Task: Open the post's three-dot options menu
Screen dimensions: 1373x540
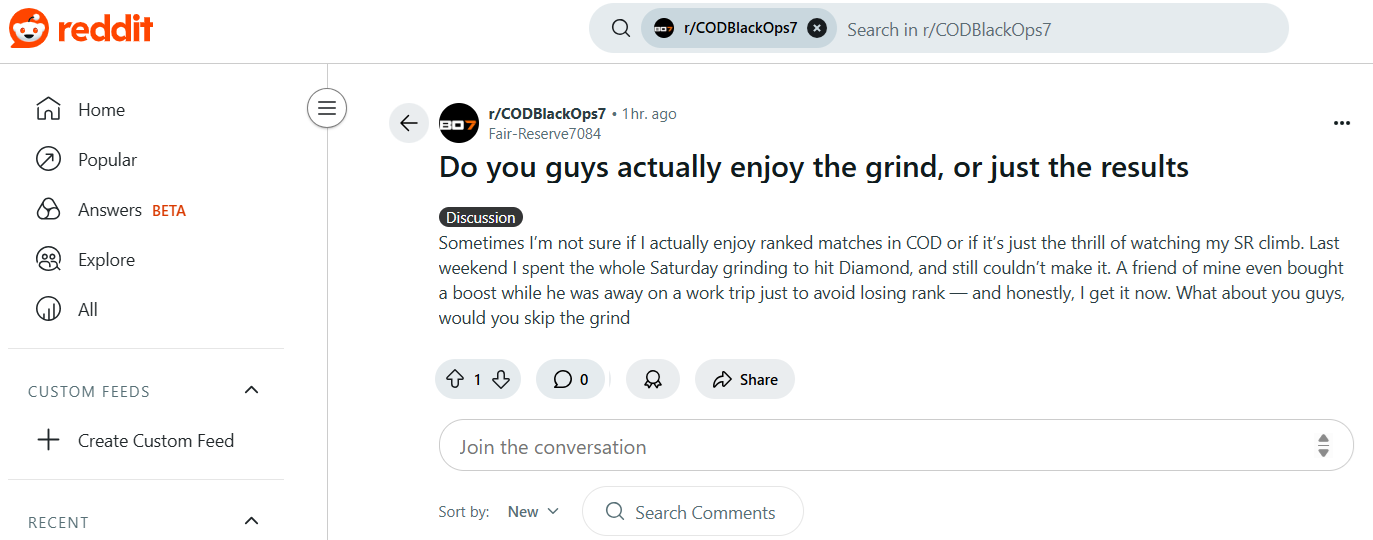Action: (x=1342, y=123)
